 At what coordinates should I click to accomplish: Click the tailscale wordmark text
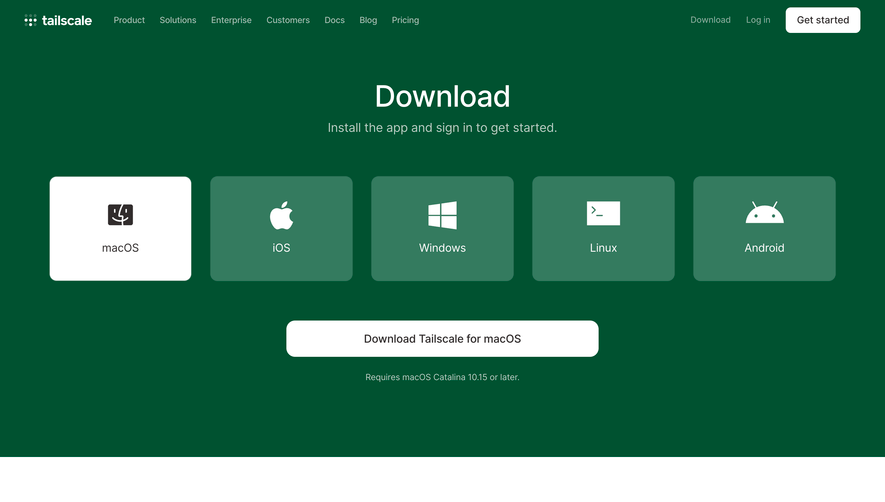coord(67,20)
